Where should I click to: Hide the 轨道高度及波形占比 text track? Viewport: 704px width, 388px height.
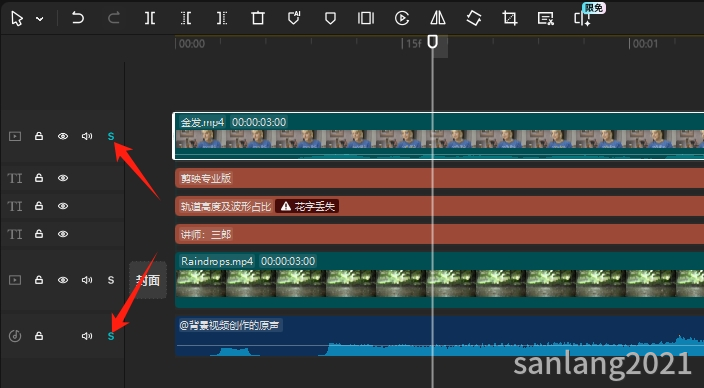[x=63, y=206]
